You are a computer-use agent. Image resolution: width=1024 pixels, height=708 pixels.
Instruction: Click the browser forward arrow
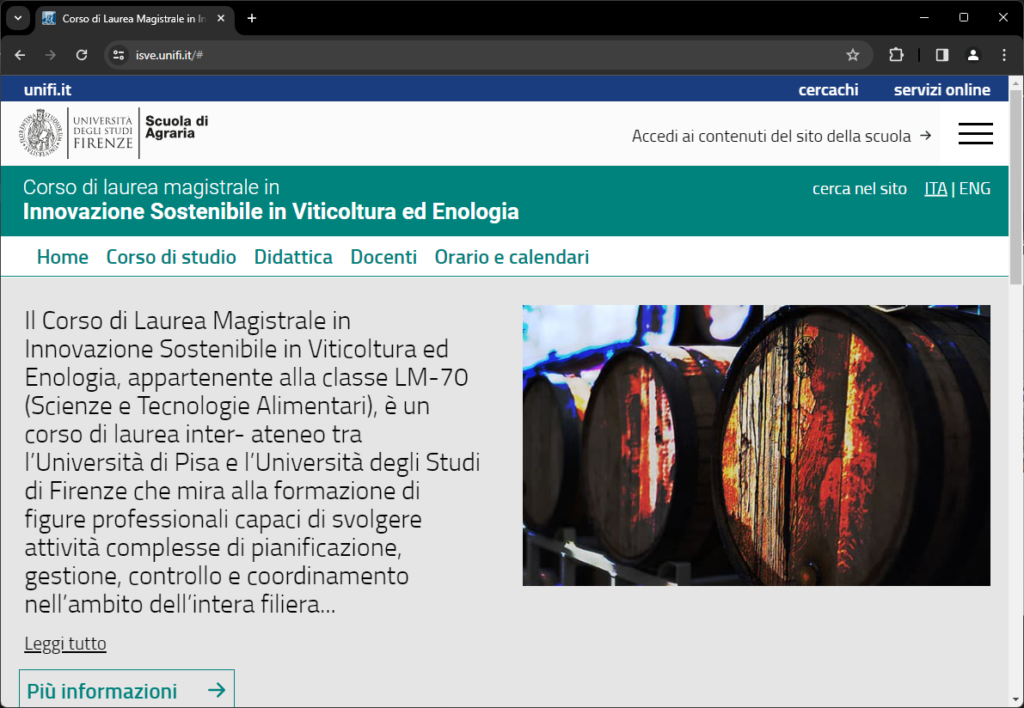[x=50, y=55]
